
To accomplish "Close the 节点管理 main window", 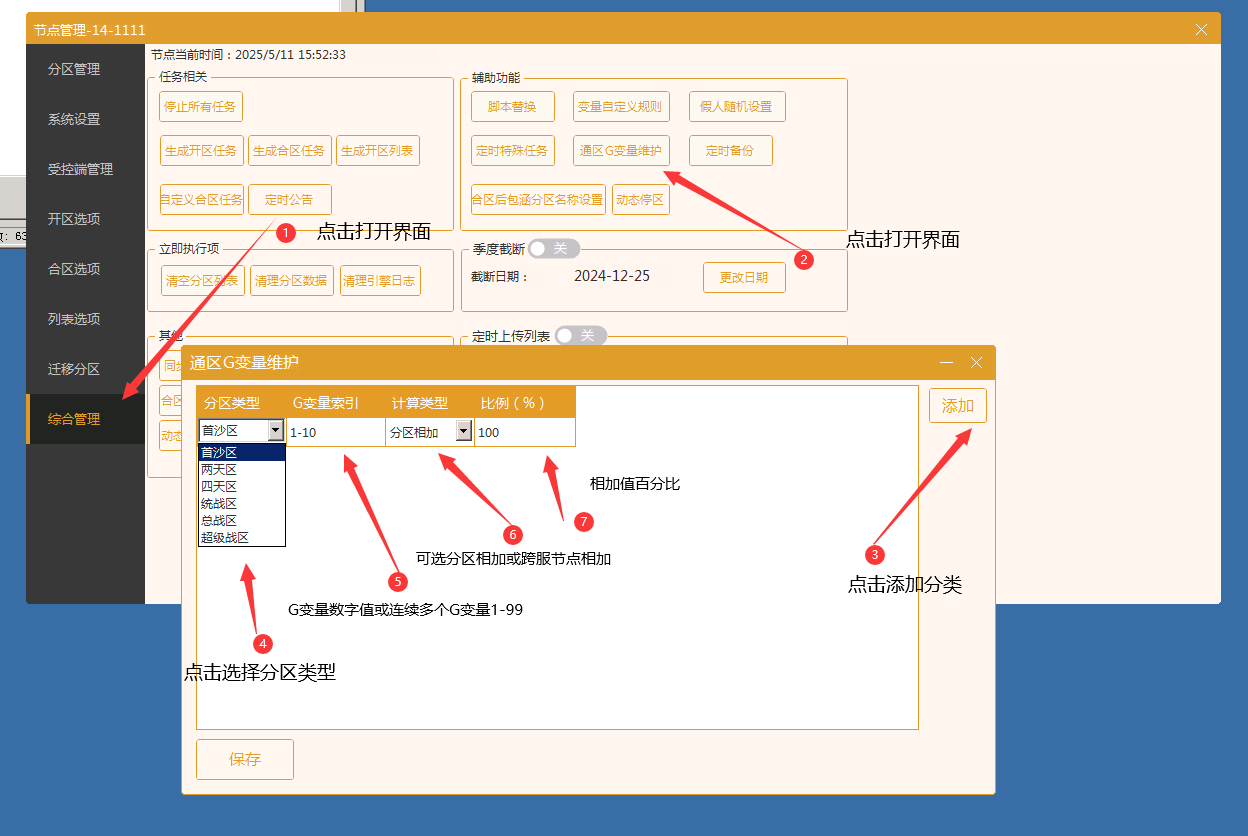I will (x=1201, y=30).
